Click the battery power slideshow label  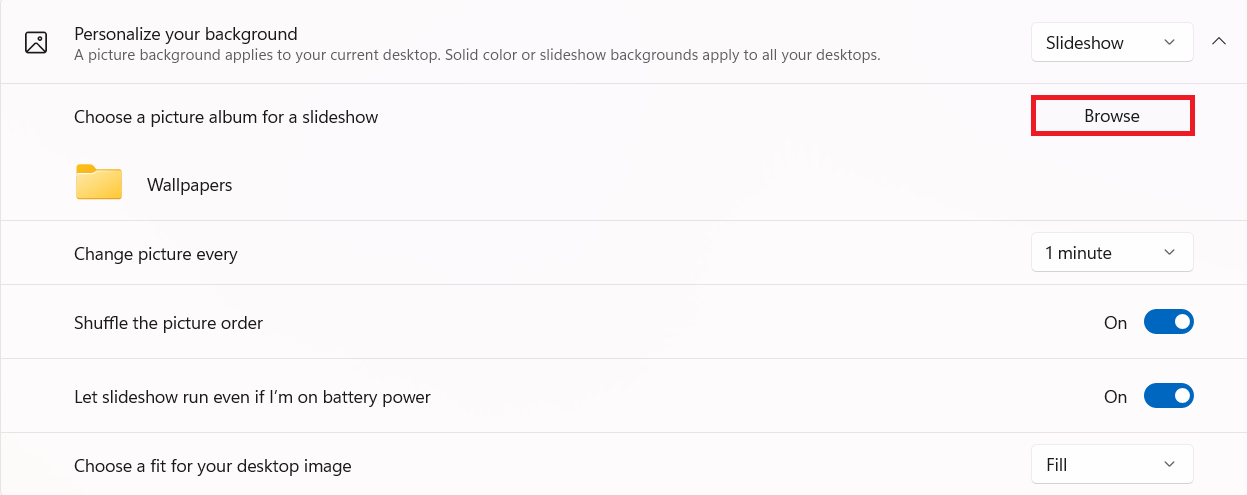coord(252,397)
